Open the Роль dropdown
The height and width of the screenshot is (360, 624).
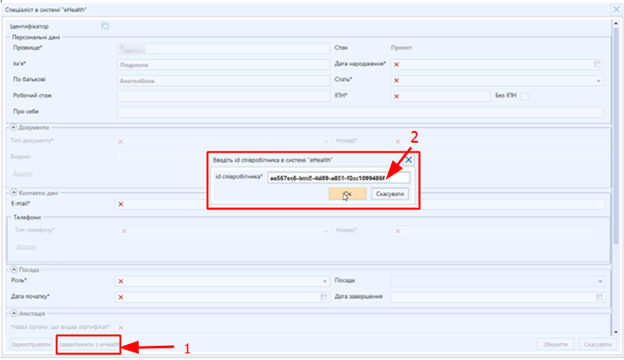tap(325, 281)
